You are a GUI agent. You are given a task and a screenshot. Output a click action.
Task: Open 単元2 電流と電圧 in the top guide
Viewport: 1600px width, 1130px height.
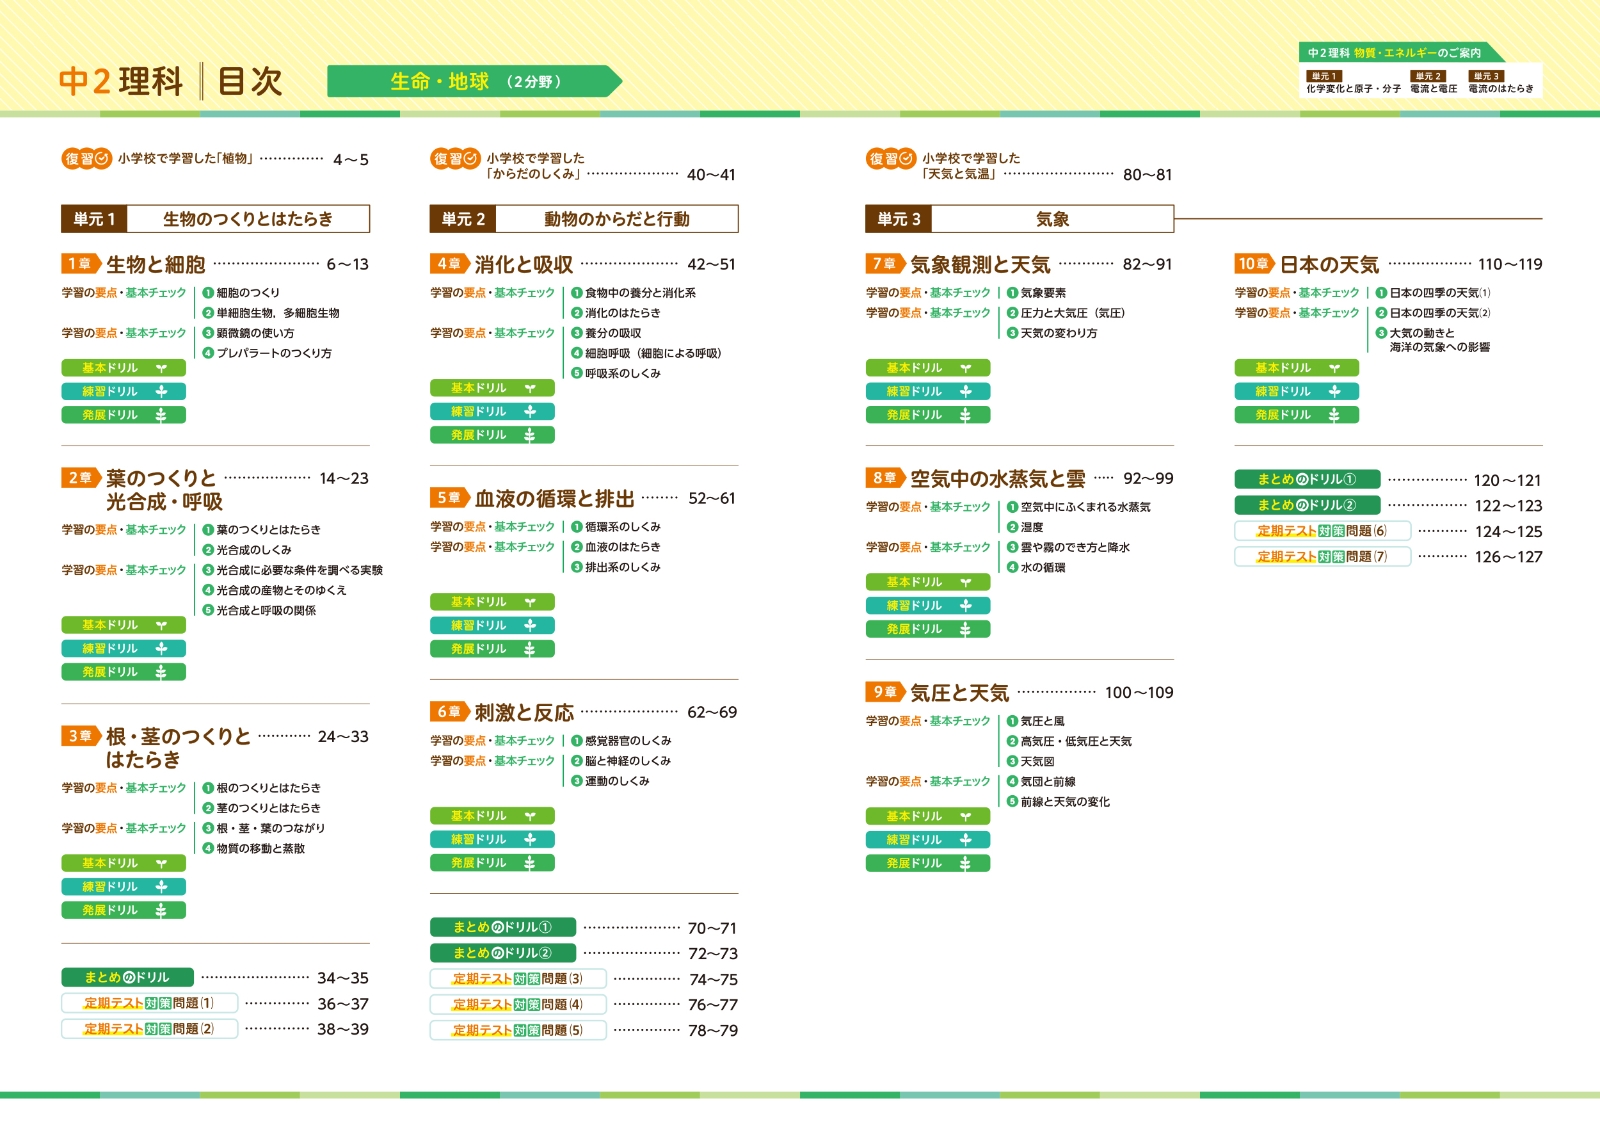(x=1433, y=83)
